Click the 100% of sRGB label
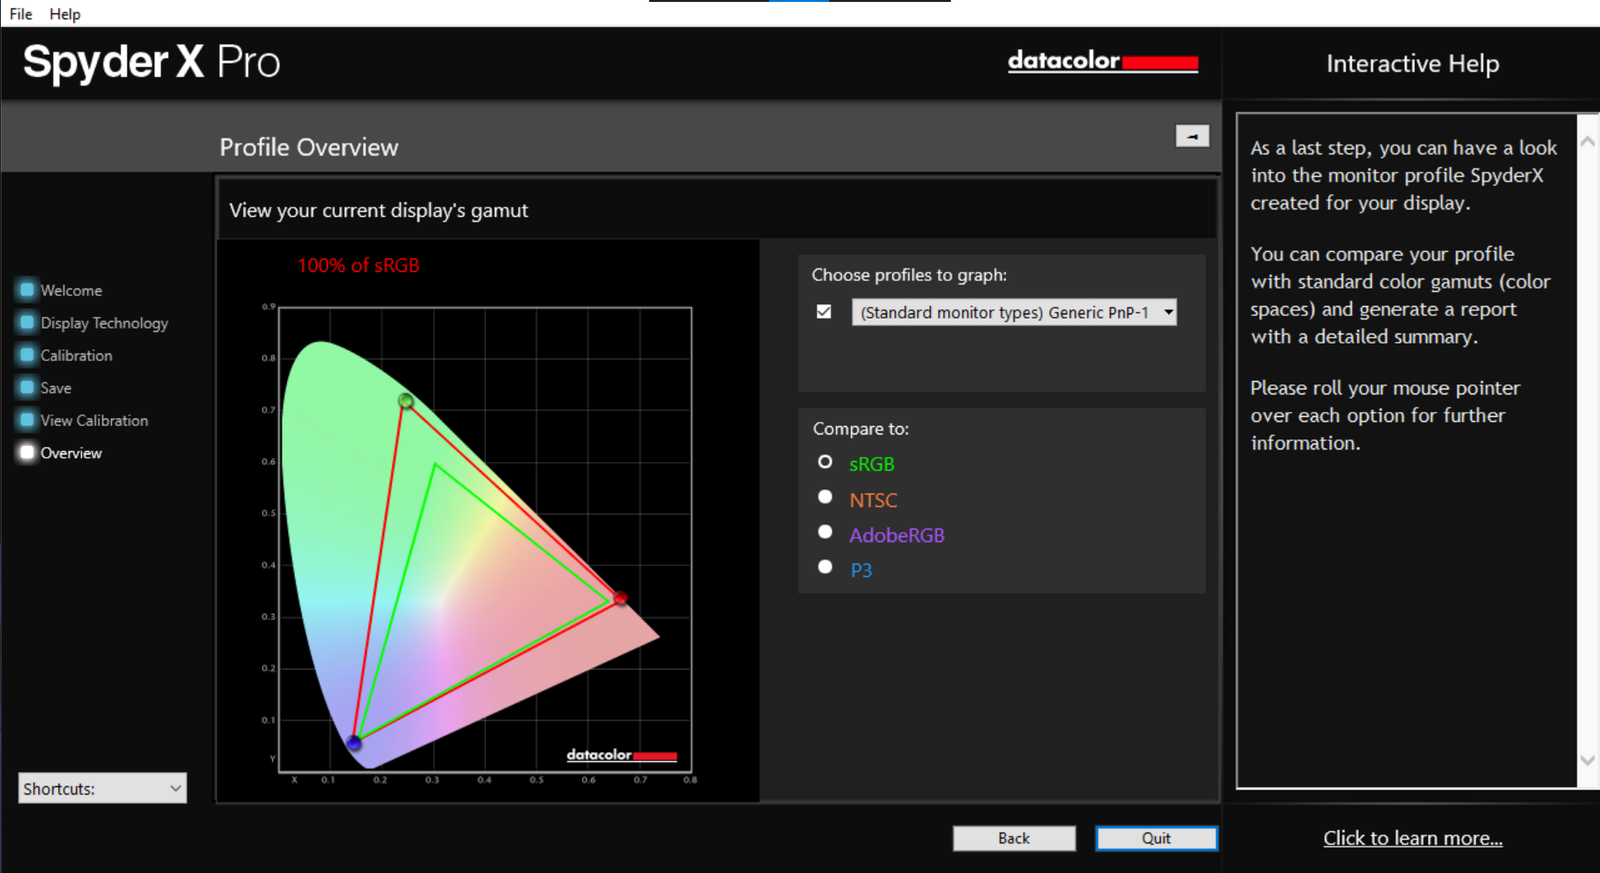The height and width of the screenshot is (873, 1600). pyautogui.click(x=358, y=265)
